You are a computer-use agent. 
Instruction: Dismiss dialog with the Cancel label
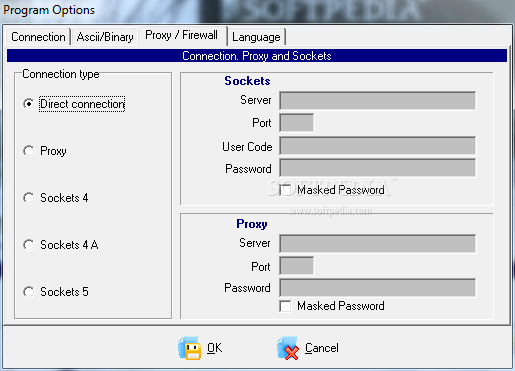pyautogui.click(x=322, y=348)
